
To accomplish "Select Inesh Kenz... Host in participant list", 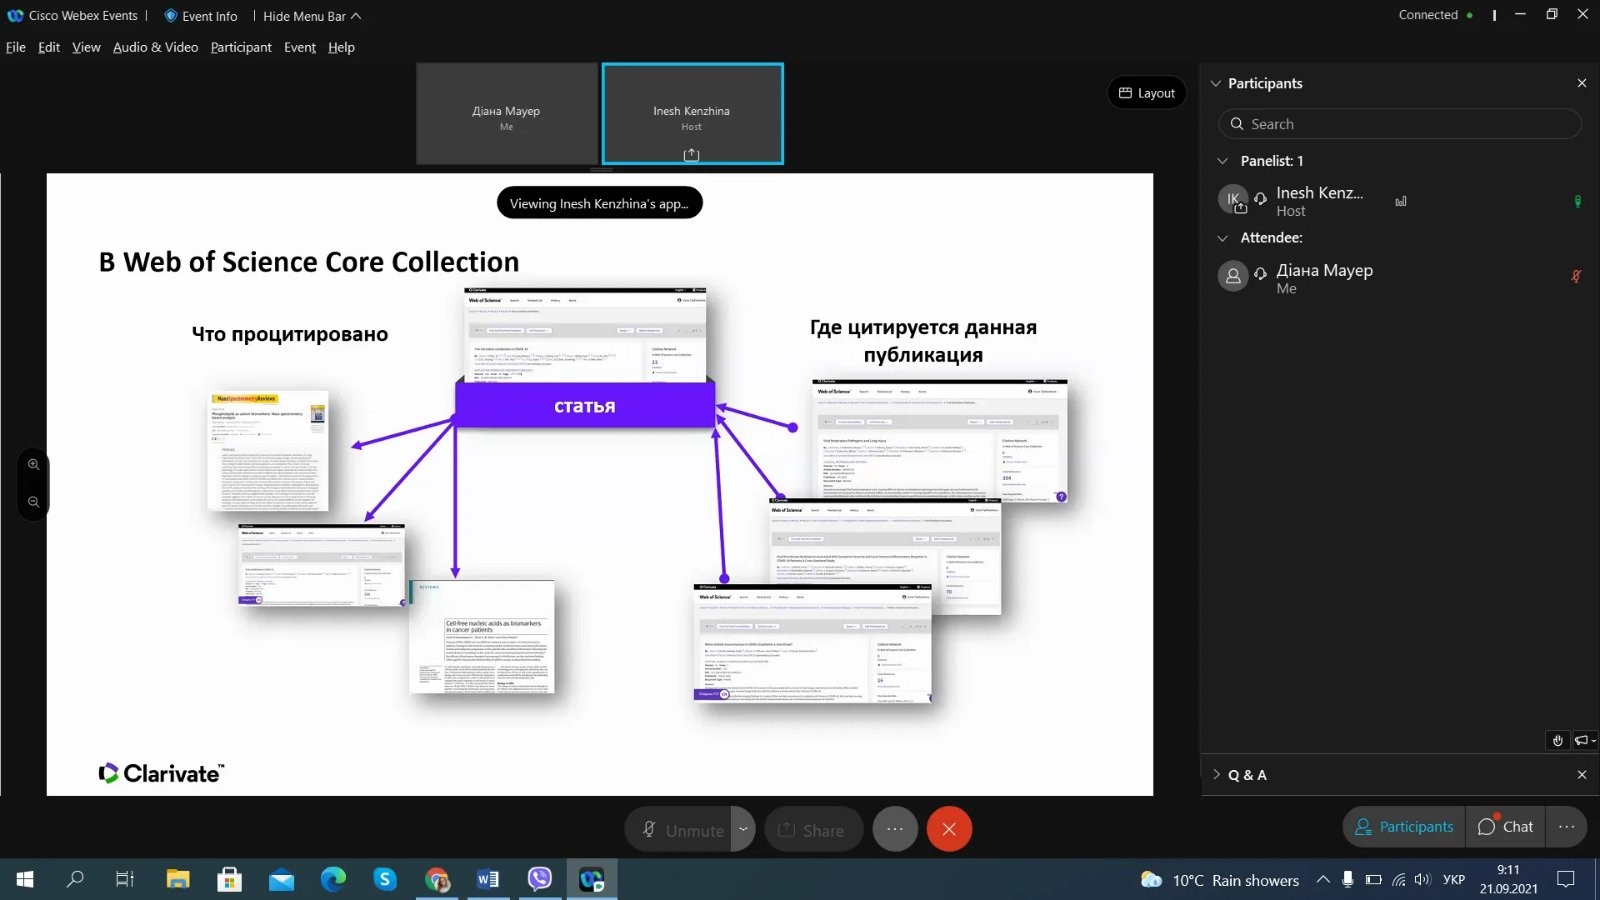I will pyautogui.click(x=1400, y=201).
